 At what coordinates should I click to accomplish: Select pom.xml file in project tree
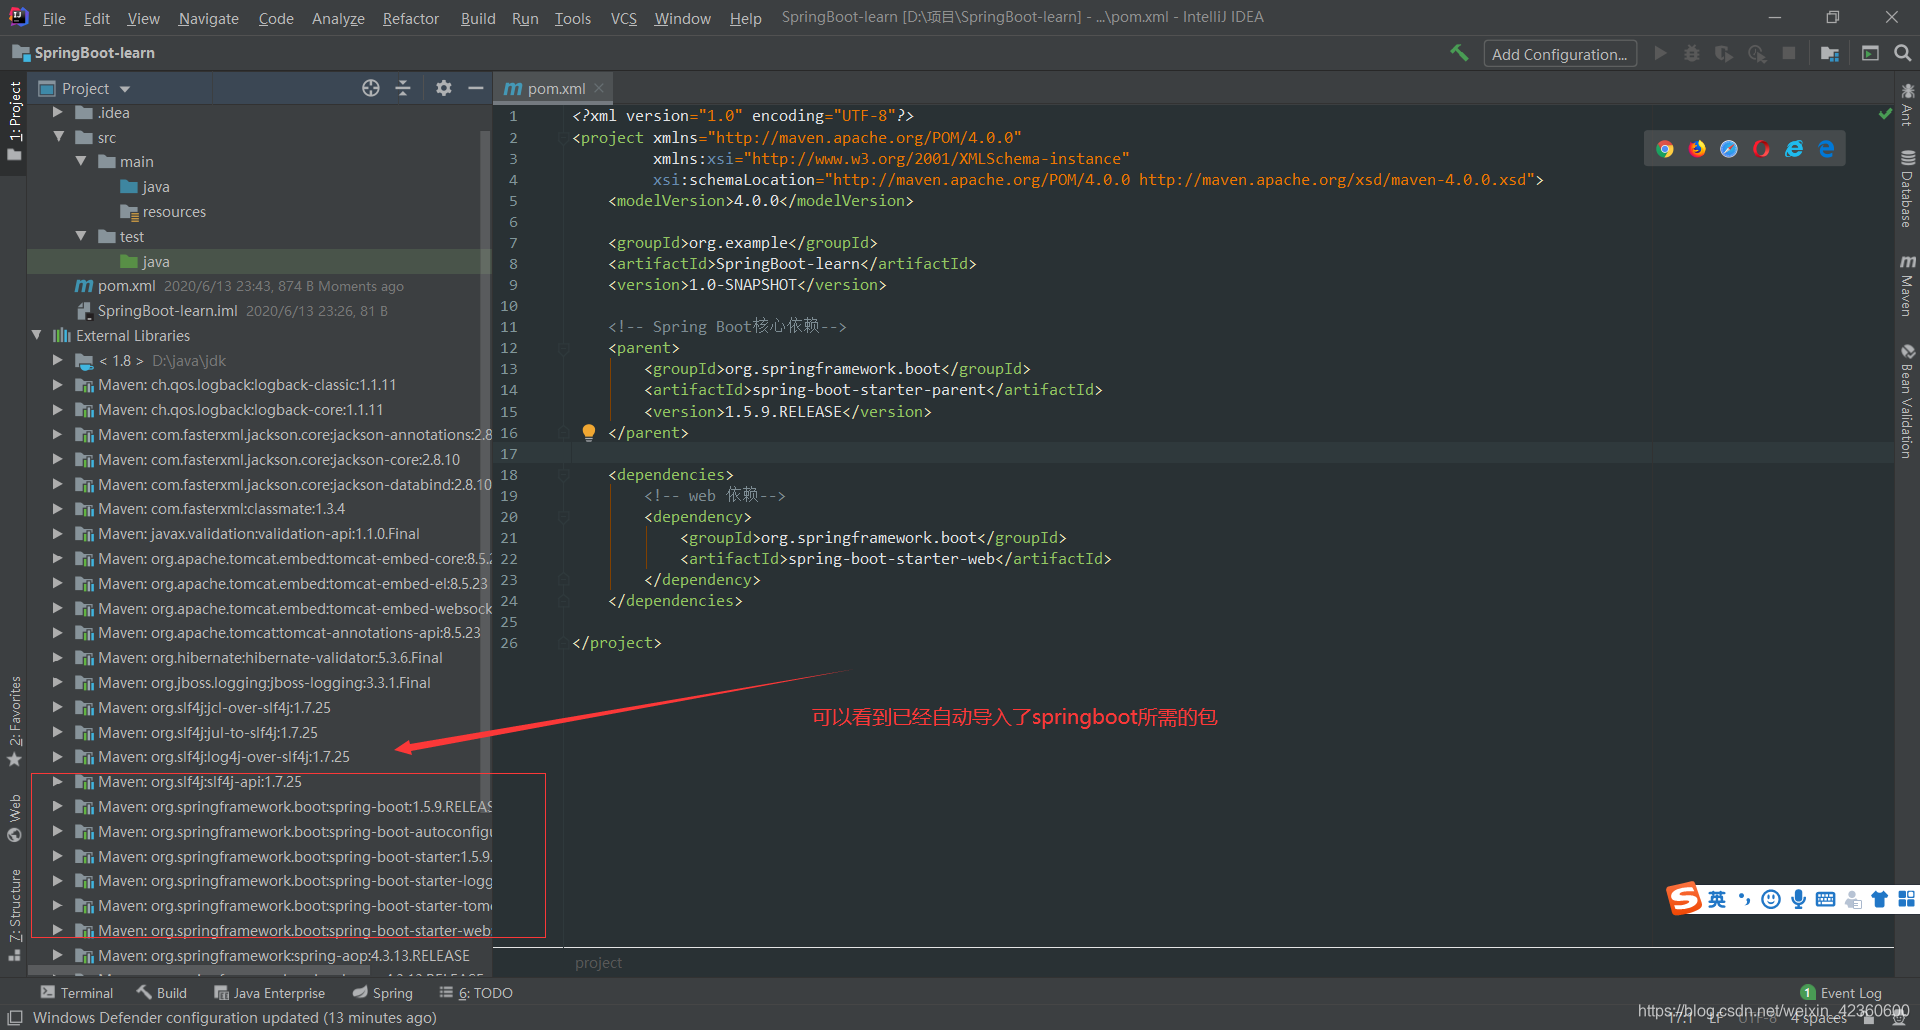coord(126,286)
